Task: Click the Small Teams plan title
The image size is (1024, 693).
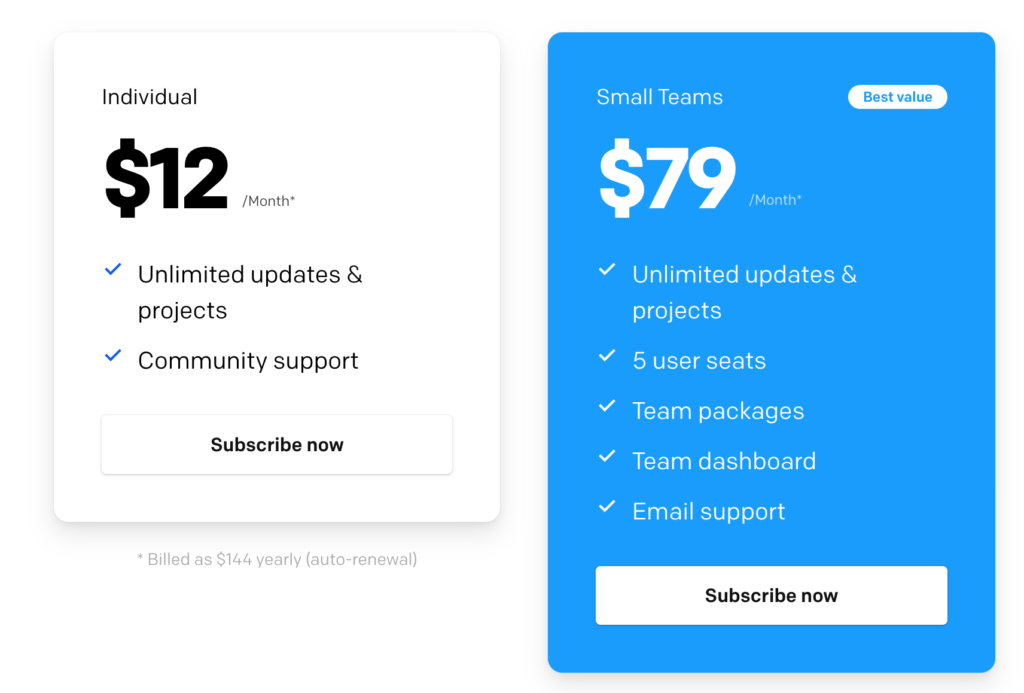Action: 659,97
